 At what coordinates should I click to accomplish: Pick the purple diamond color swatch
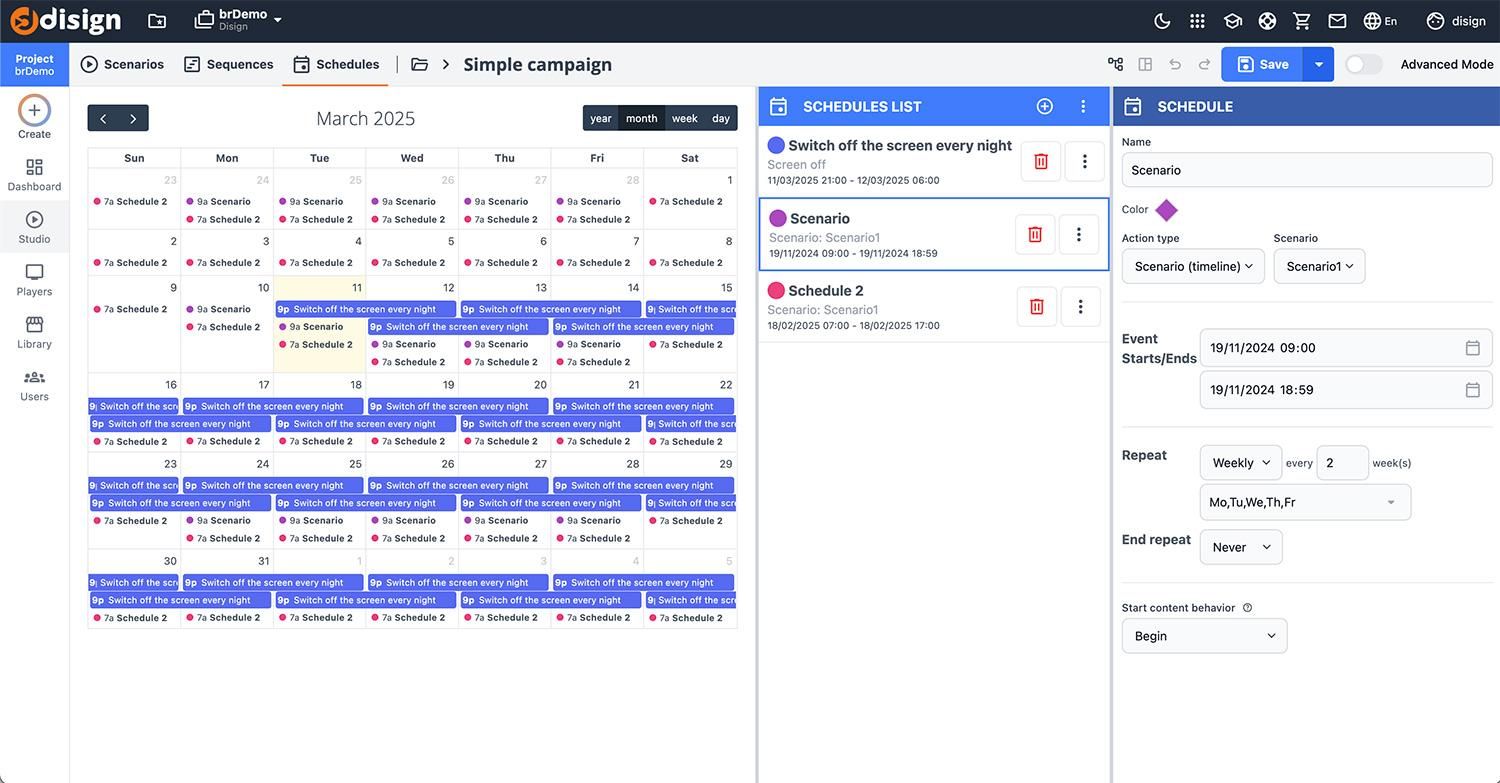[x=1166, y=210]
